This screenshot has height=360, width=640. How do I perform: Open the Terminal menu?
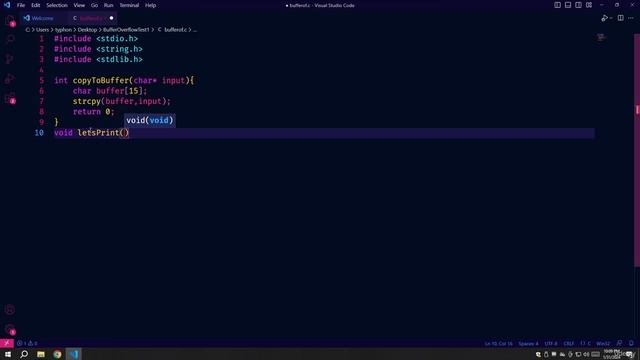point(129,5)
